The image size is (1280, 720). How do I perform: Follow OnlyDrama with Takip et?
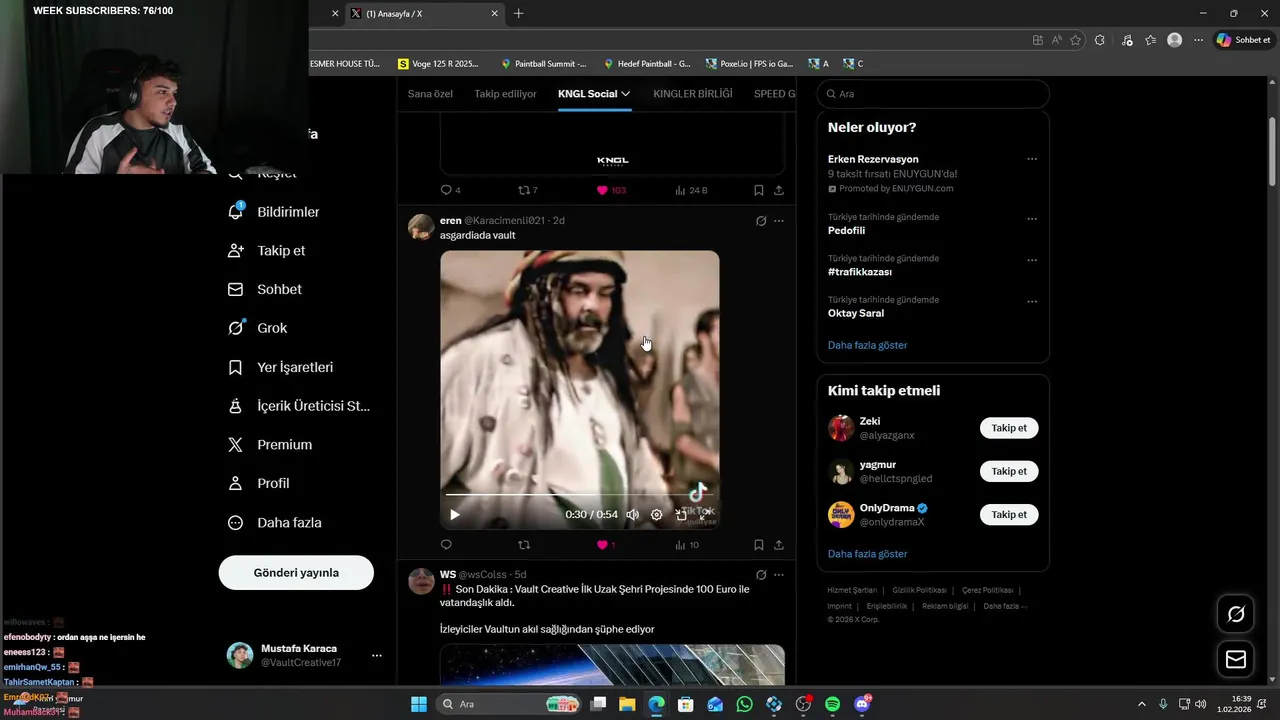[x=1009, y=514]
